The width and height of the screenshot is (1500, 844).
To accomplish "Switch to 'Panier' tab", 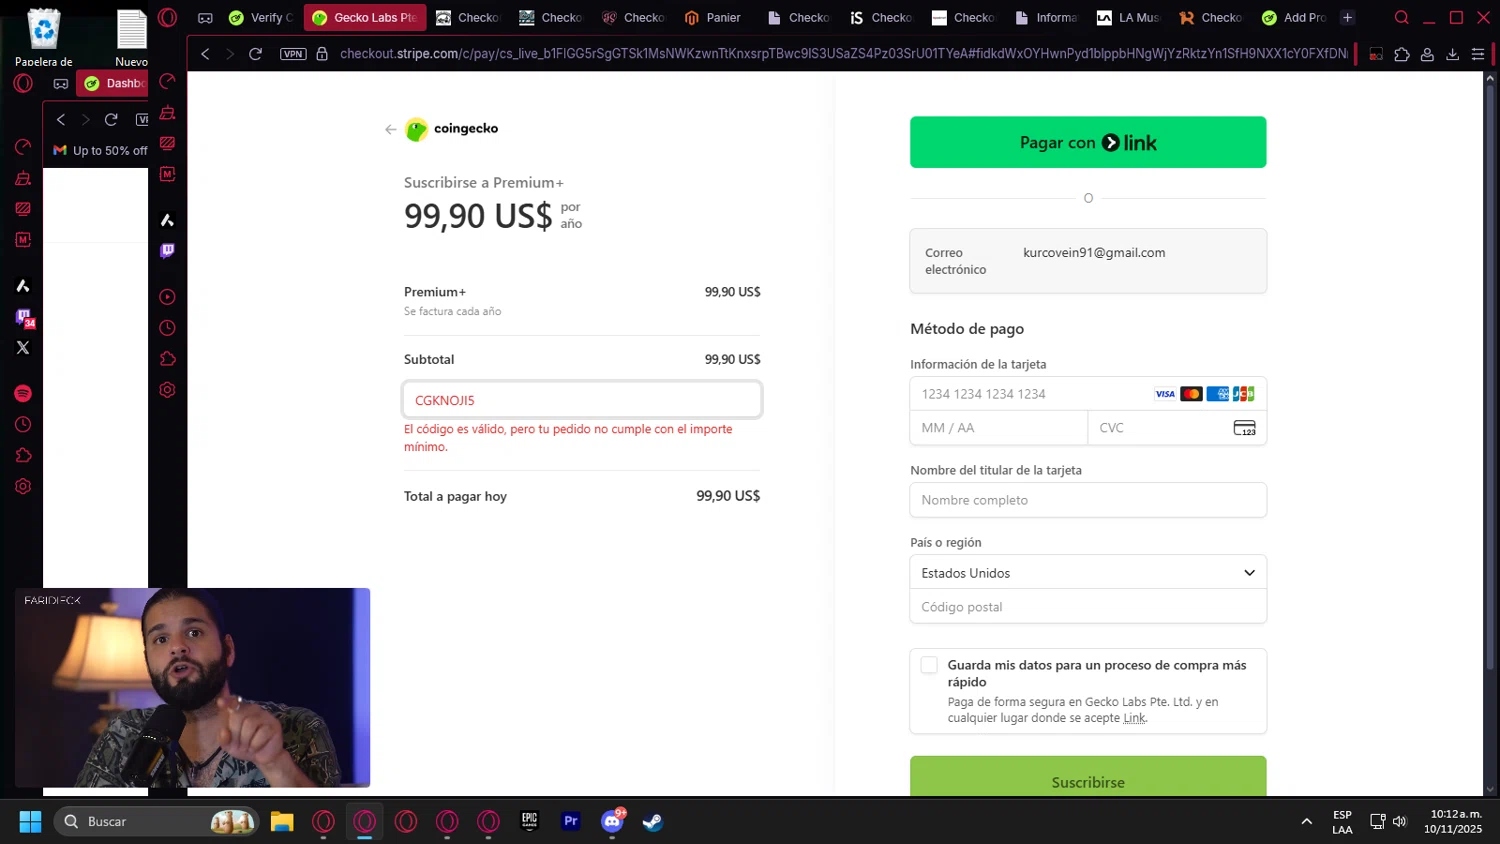I will [x=714, y=17].
